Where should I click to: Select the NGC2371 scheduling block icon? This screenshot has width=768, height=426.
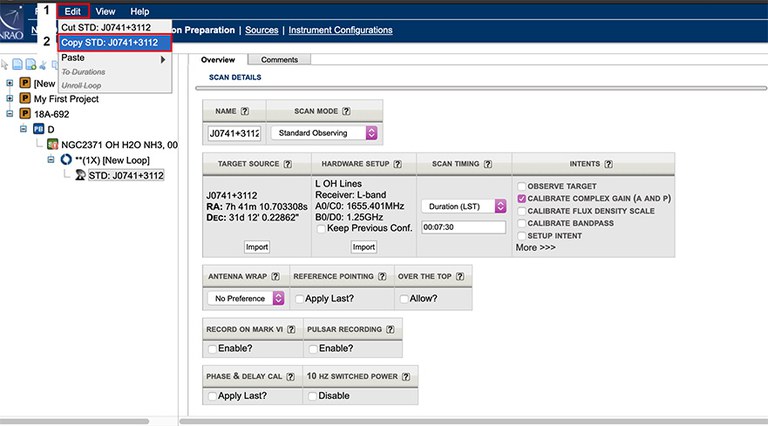point(53,145)
